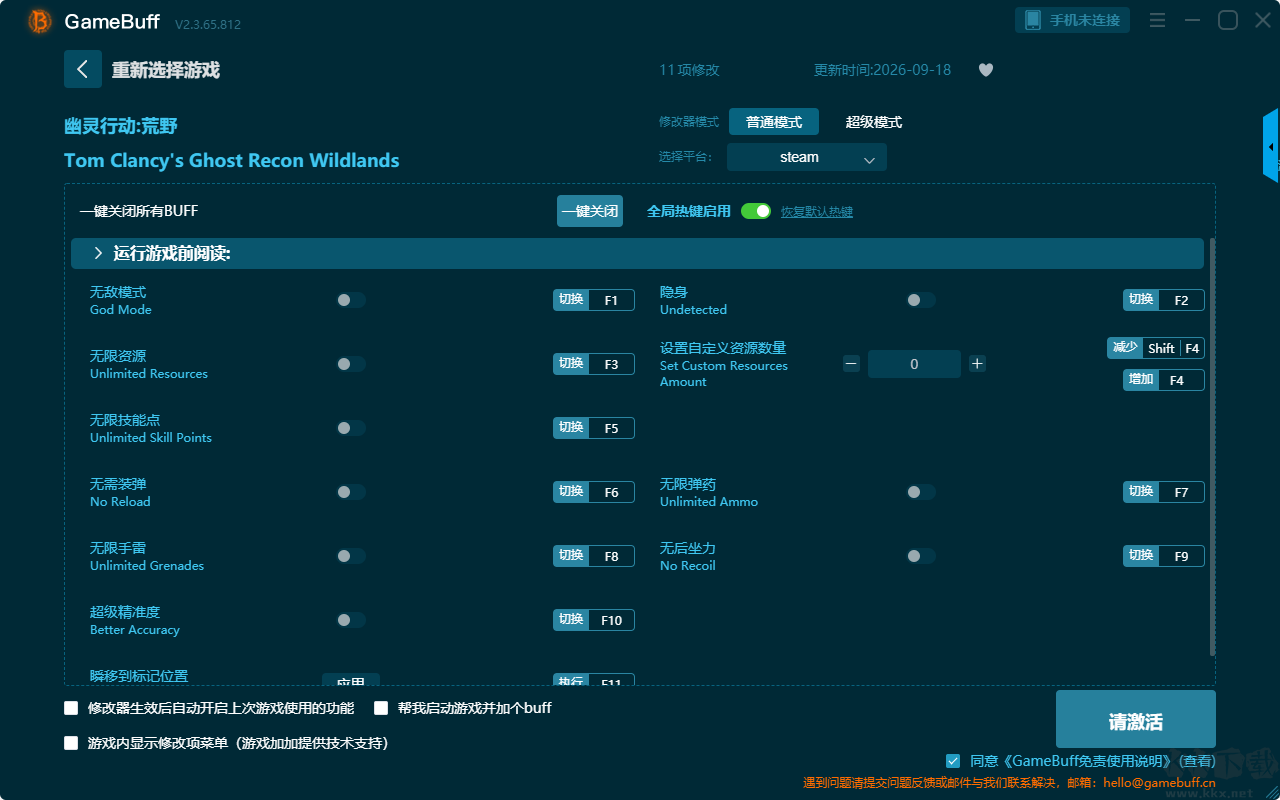Viewport: 1280px width, 800px height.
Task: Click the F7 Unlimited Ammo hotkey button
Action: (1164, 492)
